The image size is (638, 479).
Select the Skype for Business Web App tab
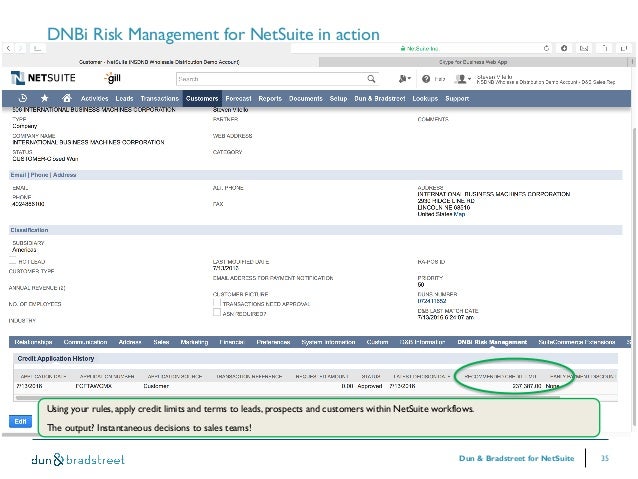473,62
